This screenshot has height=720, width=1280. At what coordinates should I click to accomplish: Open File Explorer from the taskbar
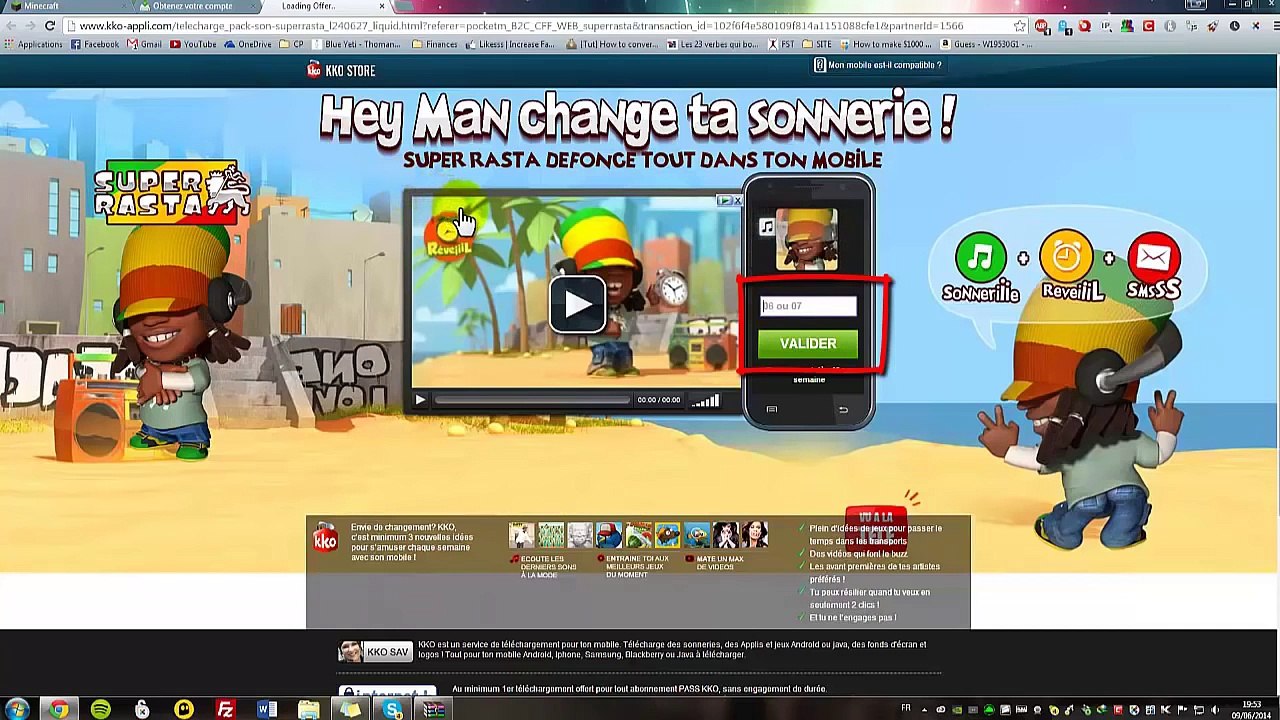309,709
